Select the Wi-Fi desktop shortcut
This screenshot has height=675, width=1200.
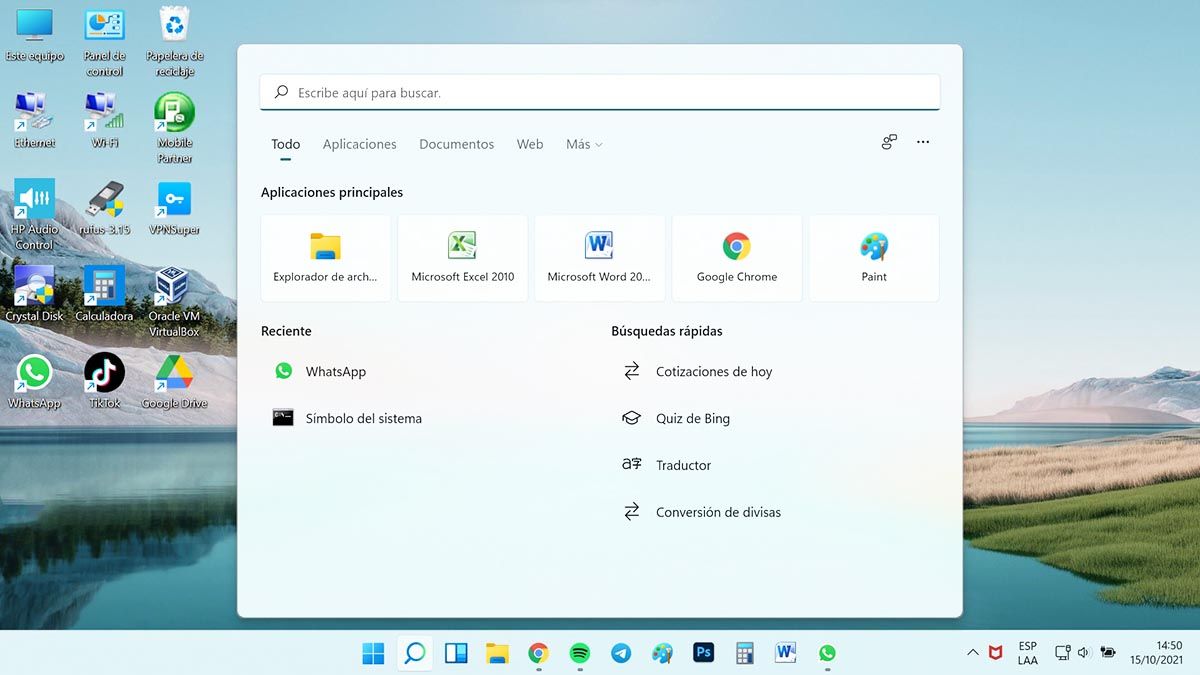click(104, 121)
